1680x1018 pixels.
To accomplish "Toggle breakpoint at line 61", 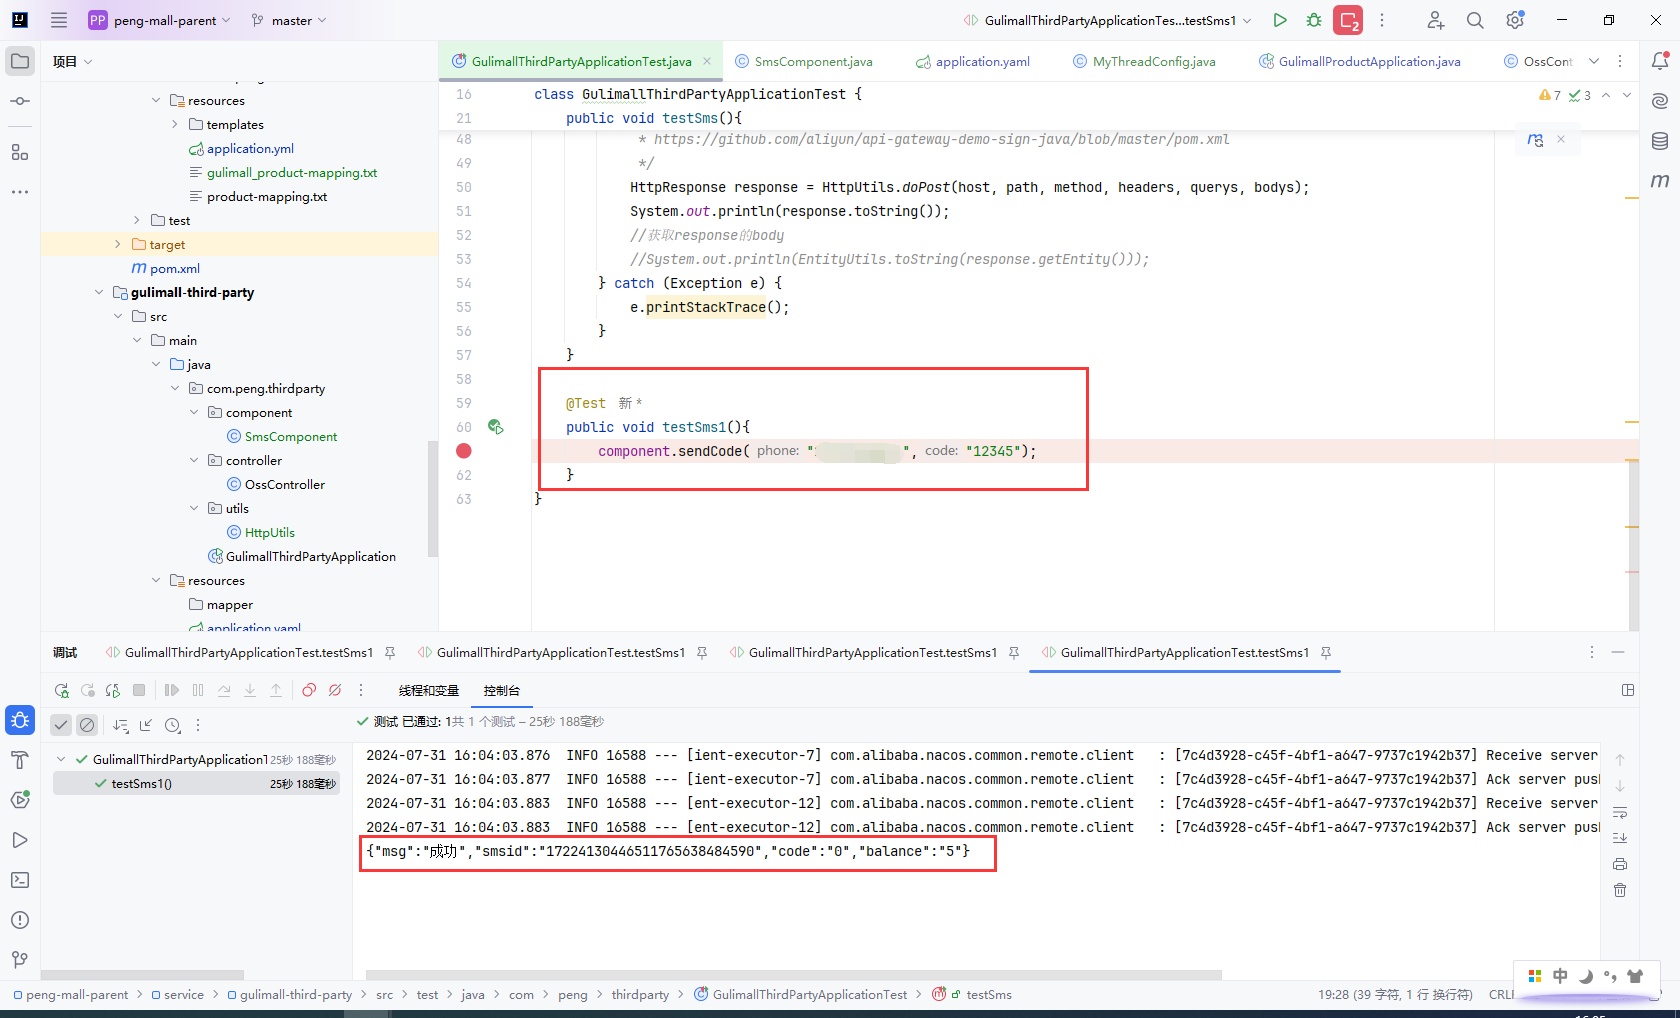I will click(464, 451).
